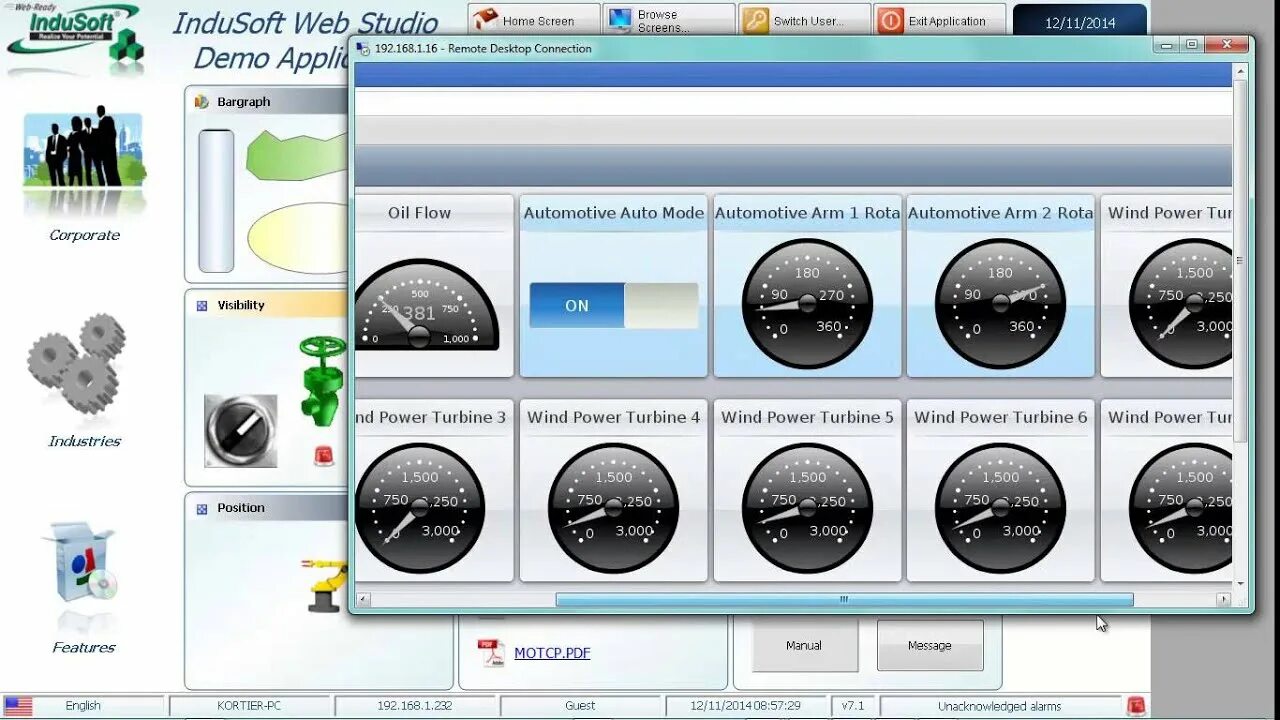Click the cylinder tank bargraph
Viewport: 1280px width, 720px height.
pos(216,201)
